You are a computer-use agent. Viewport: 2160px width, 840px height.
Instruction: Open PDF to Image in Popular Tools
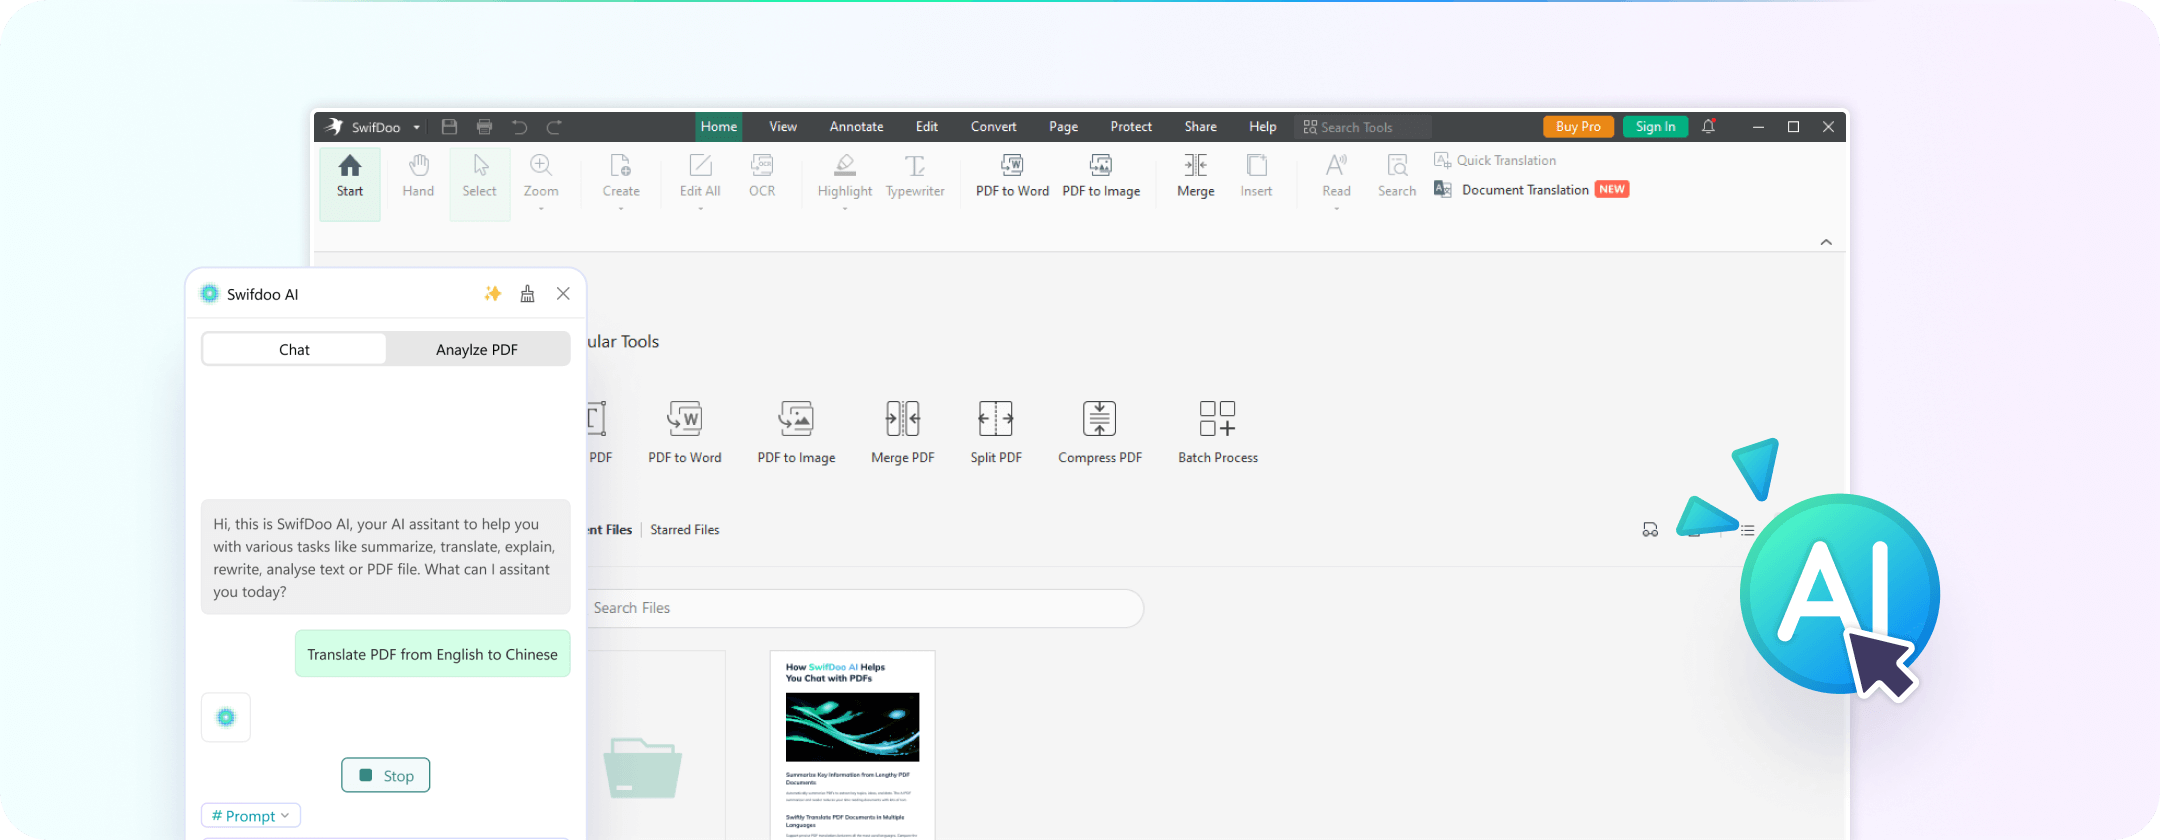click(x=796, y=433)
